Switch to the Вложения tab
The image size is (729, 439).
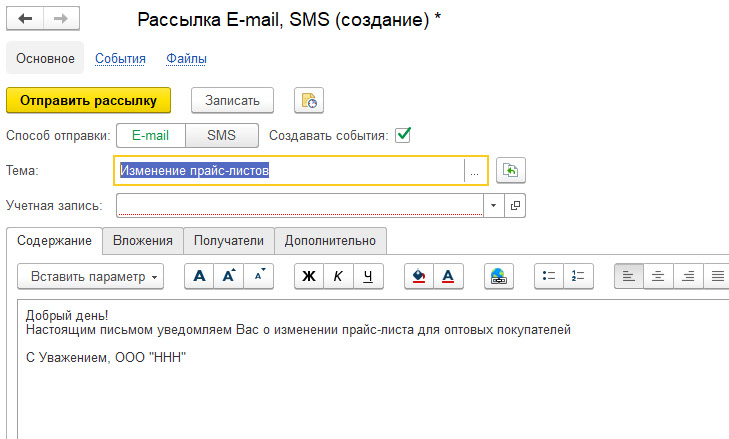143,241
